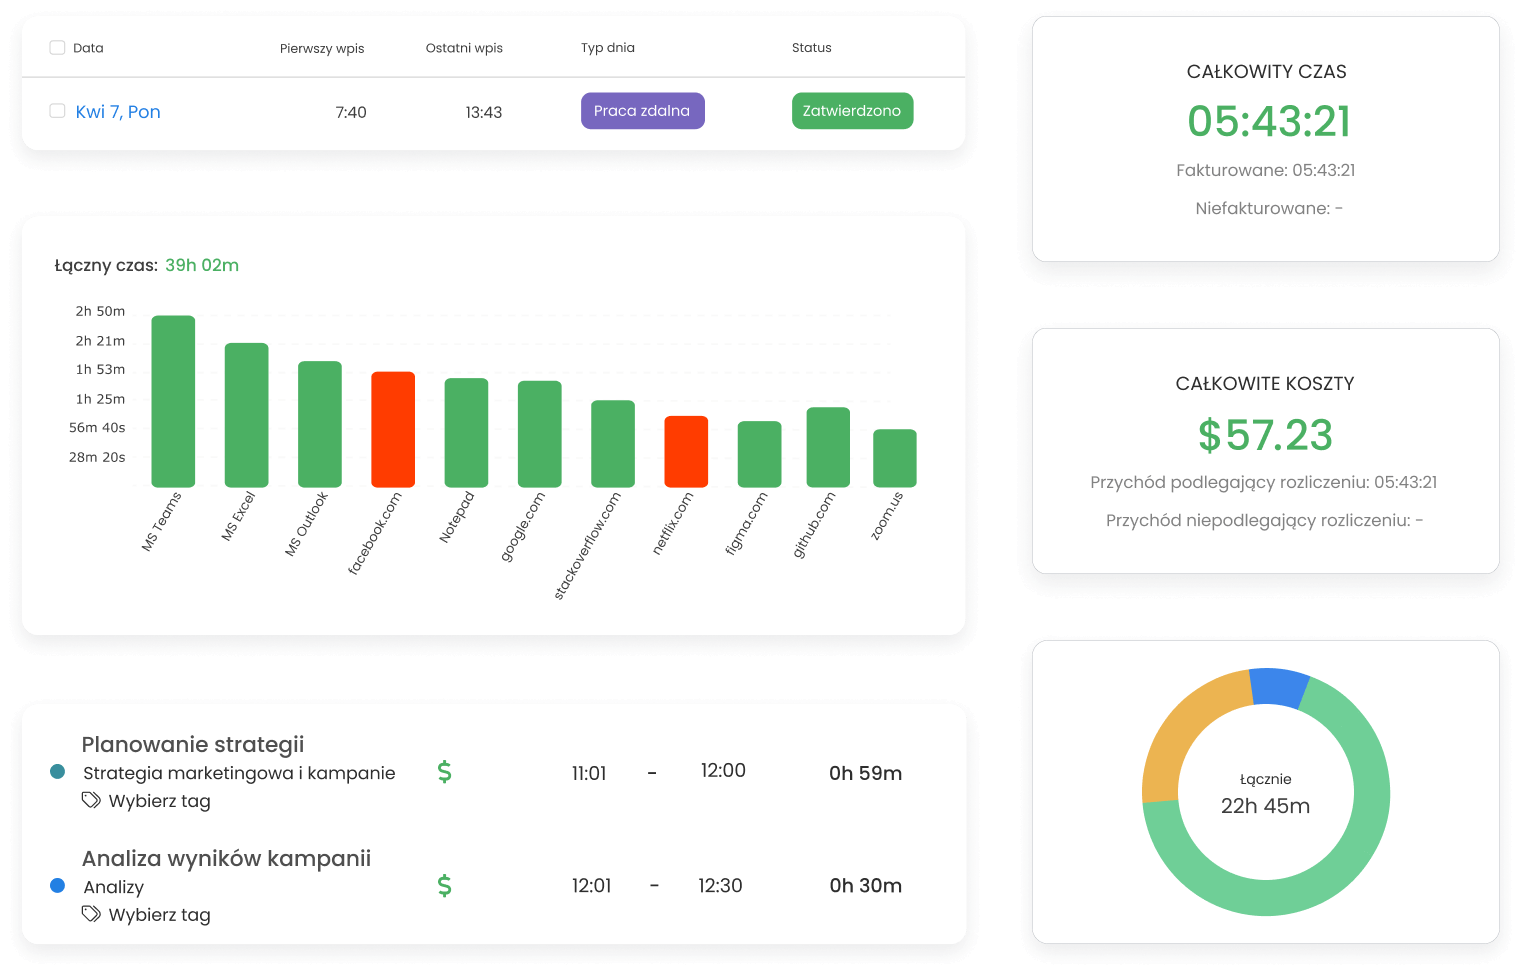This screenshot has height=972, width=1523.
Task: Open the Praca zdalna day type badge
Action: pyautogui.click(x=642, y=111)
